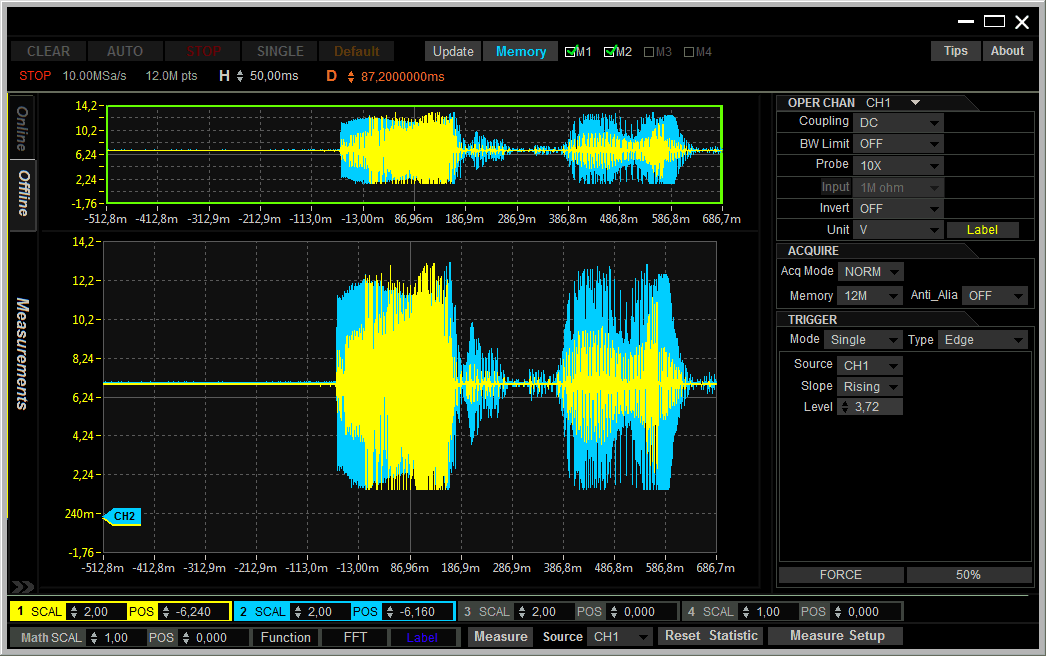Select the Memory tab button
Screen dimensions: 1046x656
tap(521, 51)
